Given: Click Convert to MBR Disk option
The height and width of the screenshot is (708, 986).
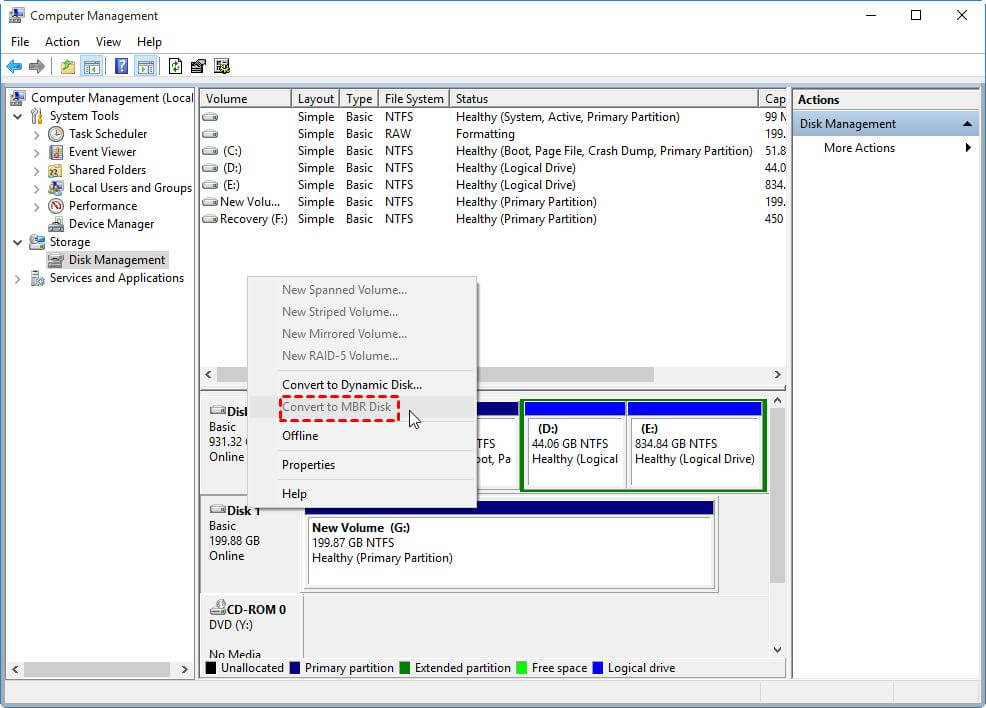Looking at the screenshot, I should [340, 408].
